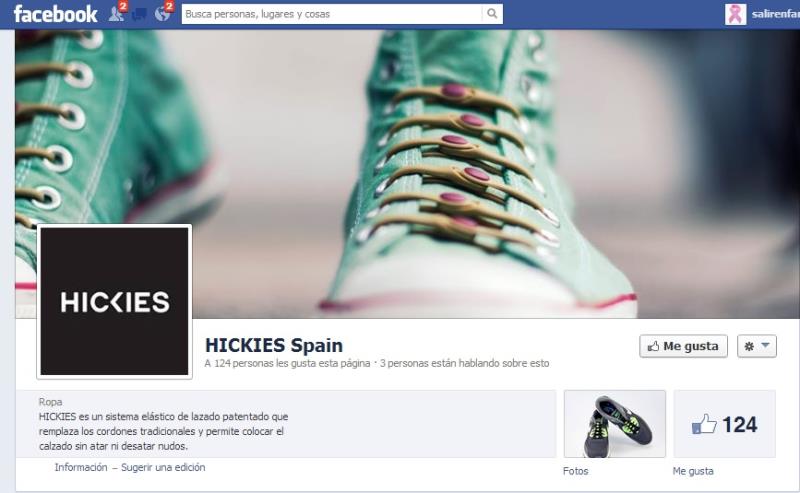This screenshot has height=493, width=800.
Task: Click the '124 personas les gusta' text
Action: (288, 364)
